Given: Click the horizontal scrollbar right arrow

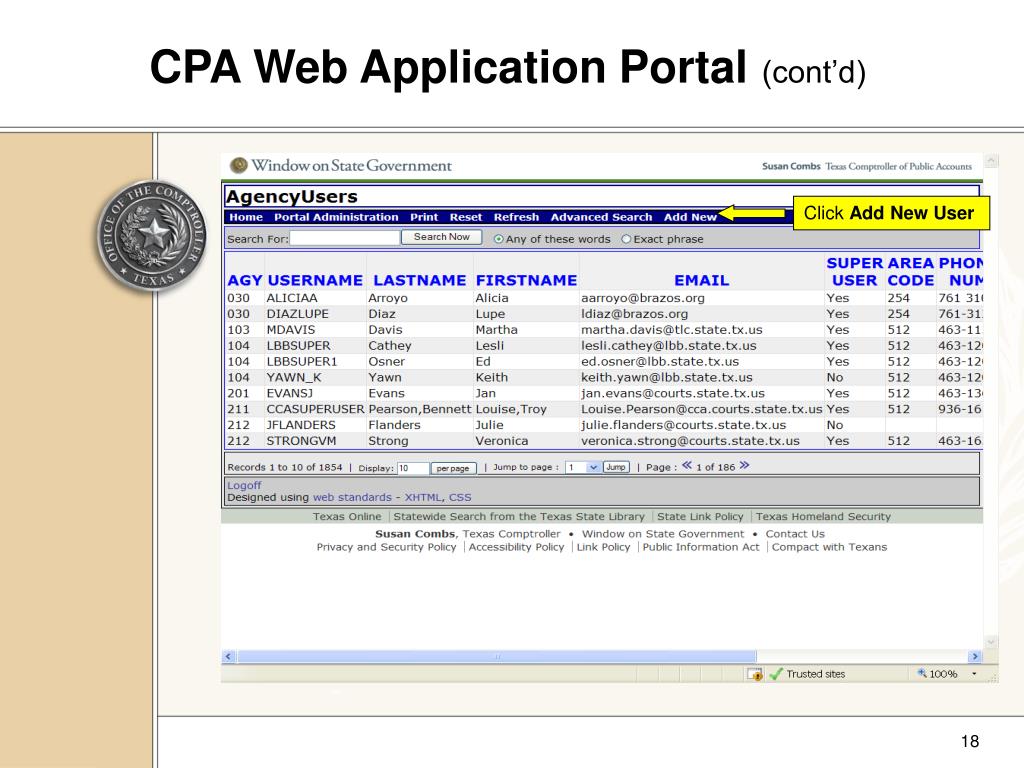Looking at the screenshot, I should click(x=975, y=656).
